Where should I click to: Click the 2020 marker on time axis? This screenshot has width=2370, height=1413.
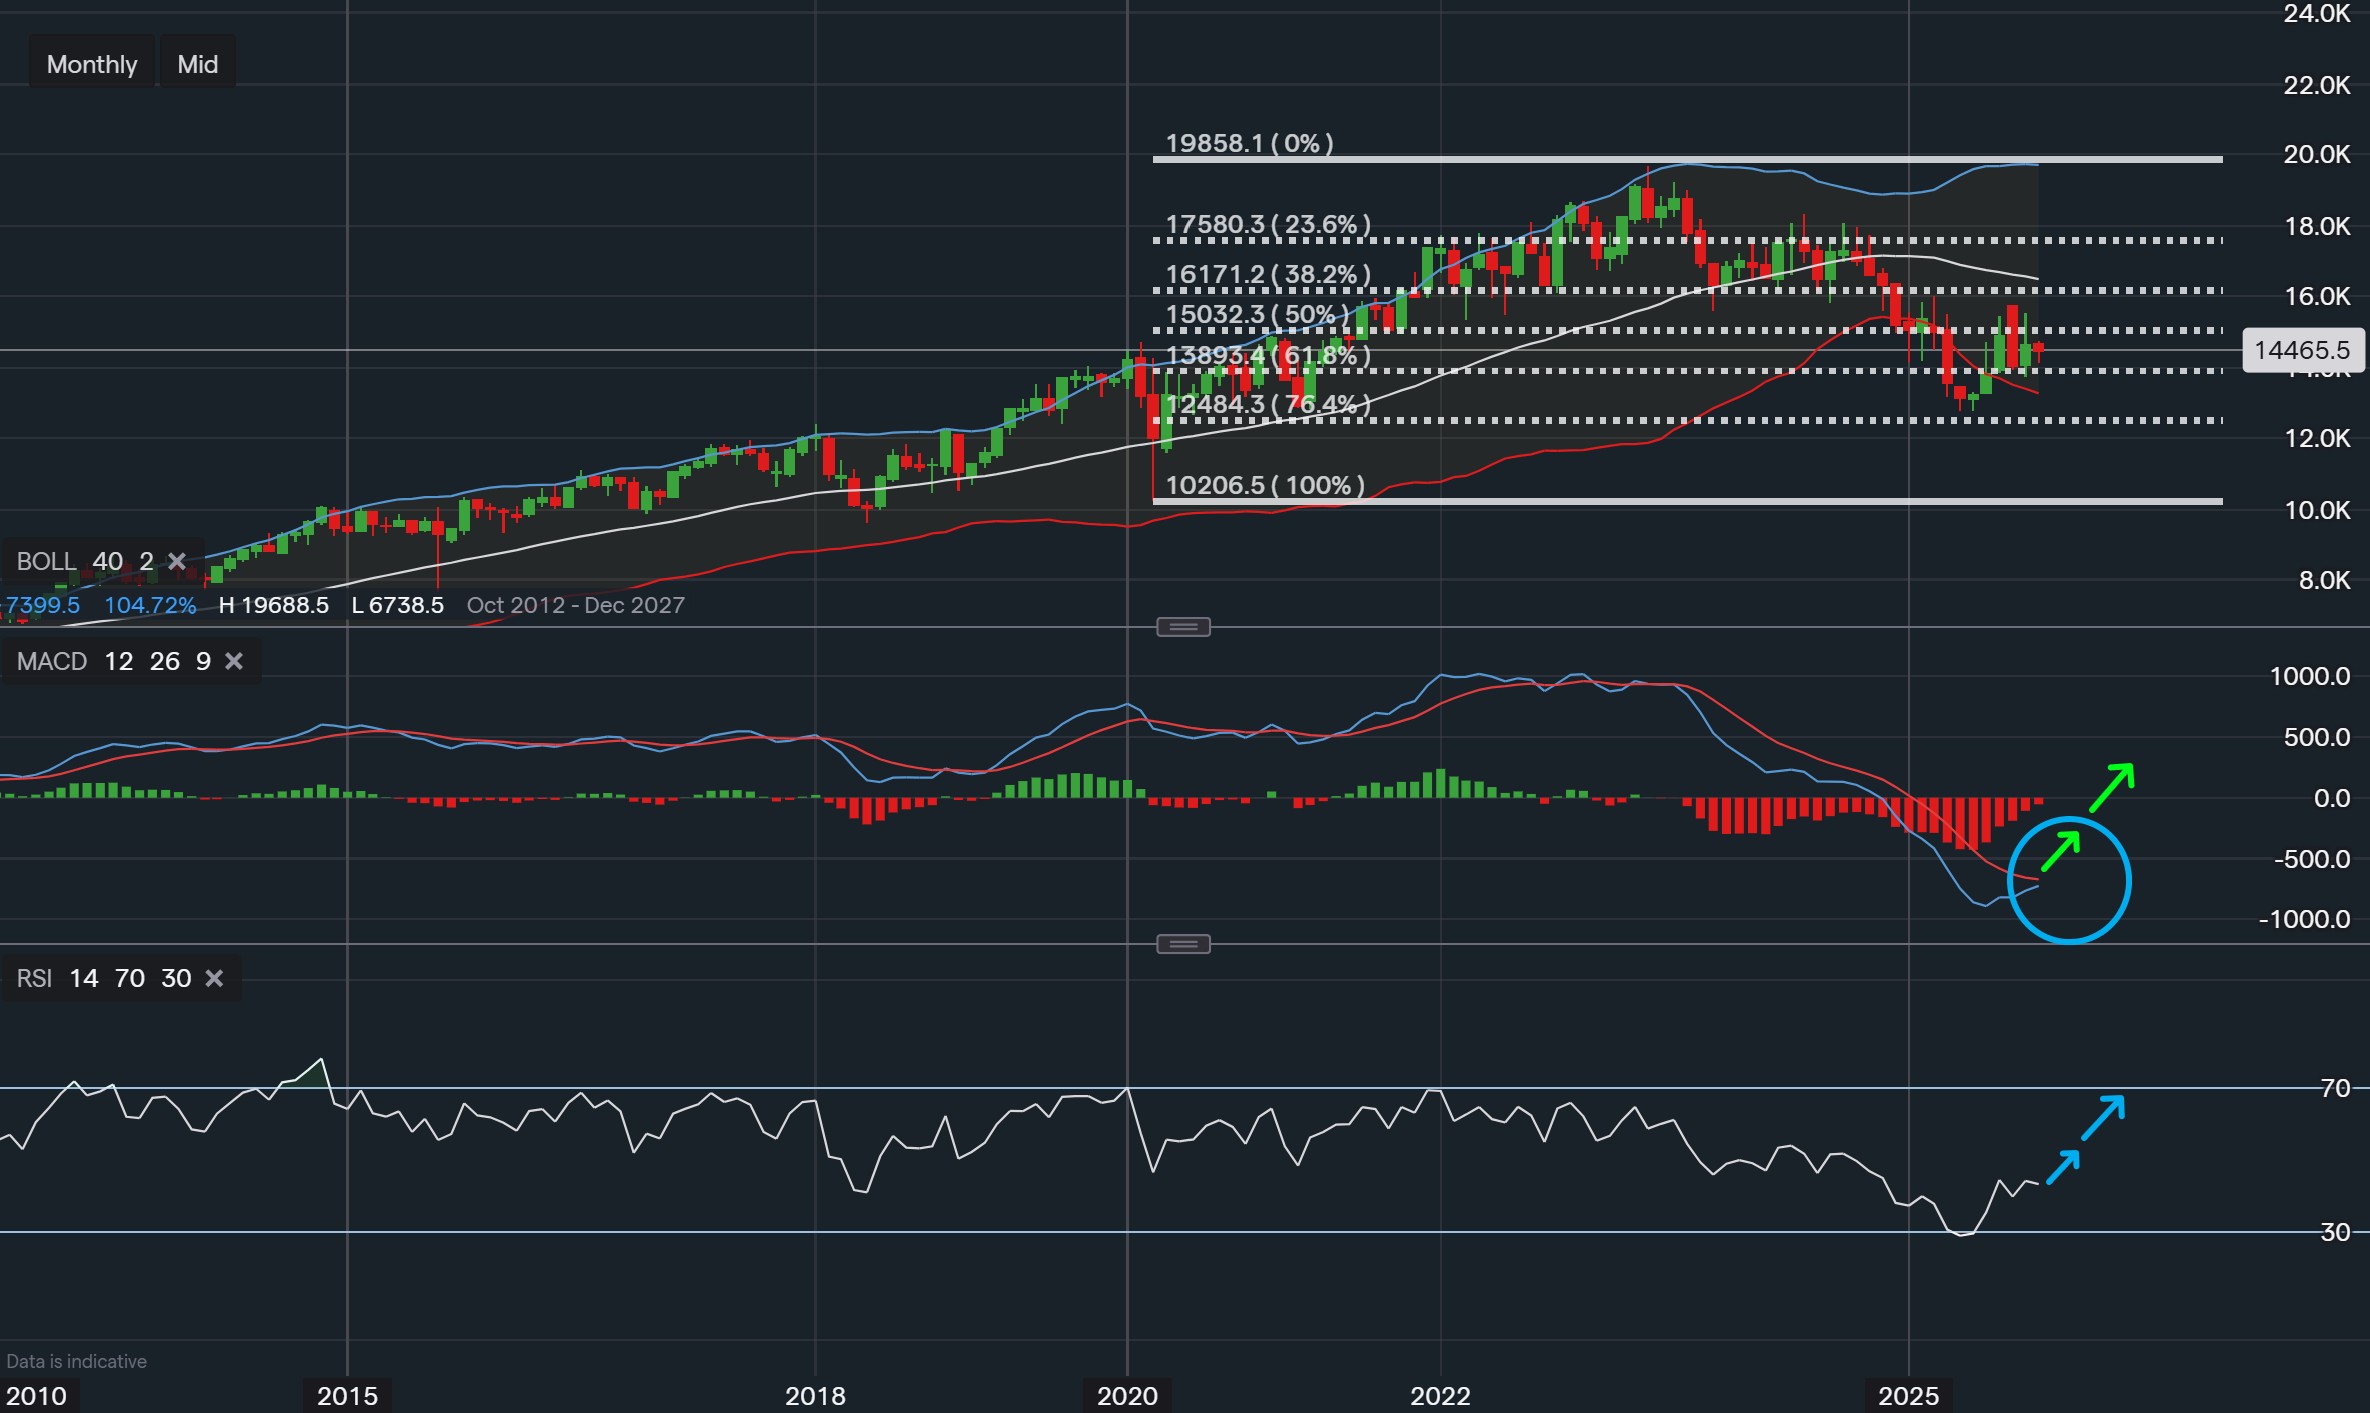pos(1127,1396)
